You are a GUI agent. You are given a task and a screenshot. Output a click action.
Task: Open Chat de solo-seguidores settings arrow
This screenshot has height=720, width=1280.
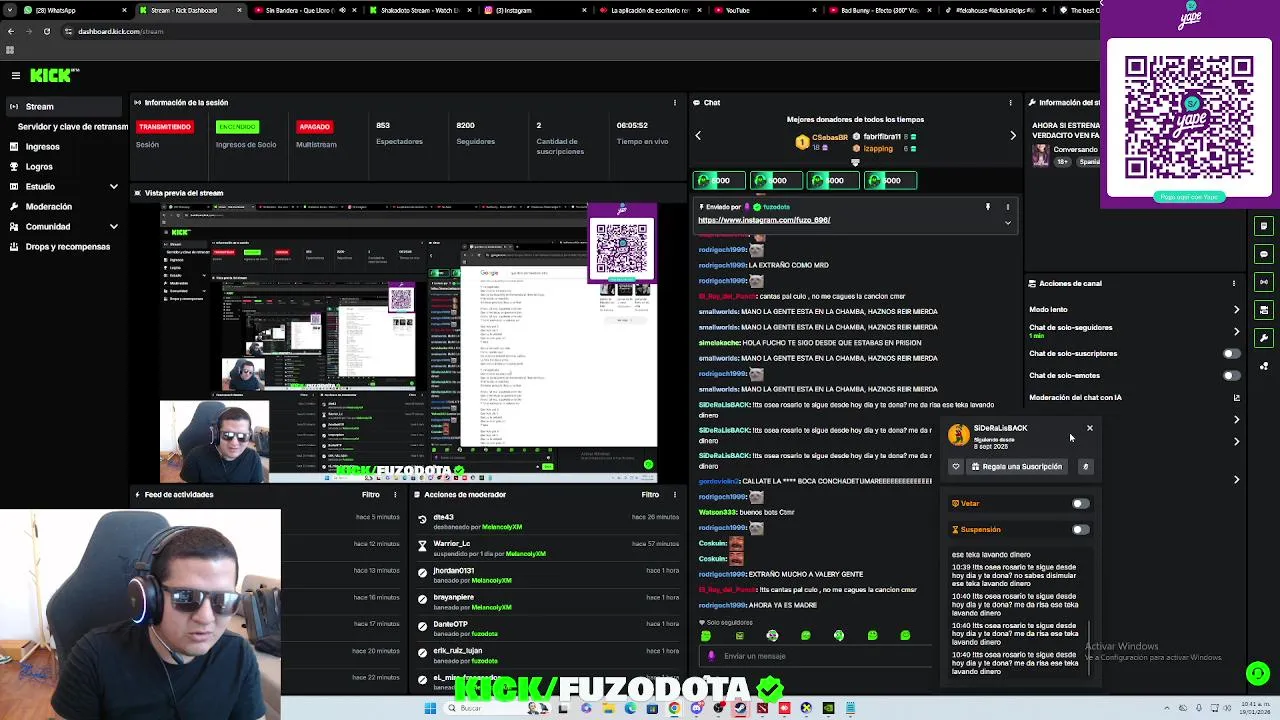1236,331
